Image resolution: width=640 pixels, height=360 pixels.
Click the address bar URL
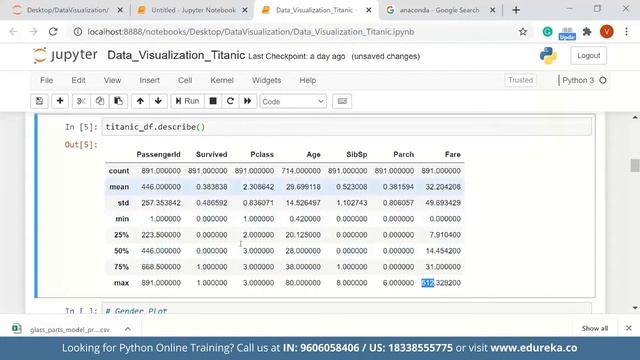click(251, 32)
